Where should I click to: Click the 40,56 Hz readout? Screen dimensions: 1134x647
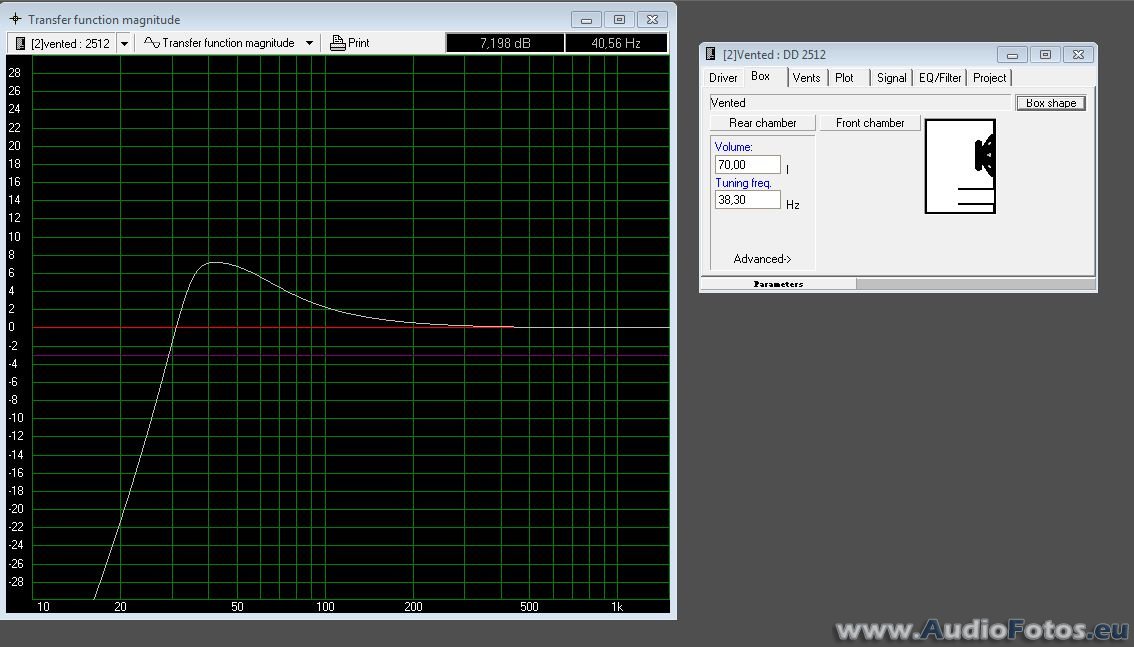click(x=615, y=43)
